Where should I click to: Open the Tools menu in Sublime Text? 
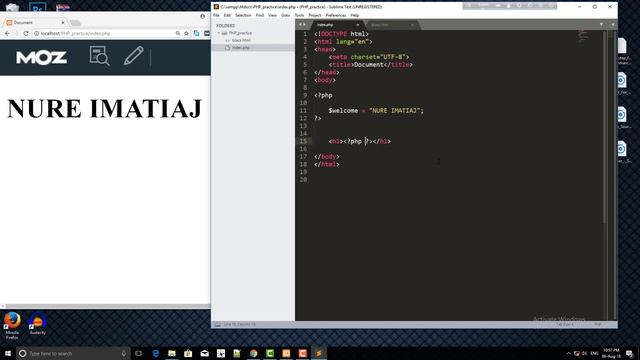[299, 15]
